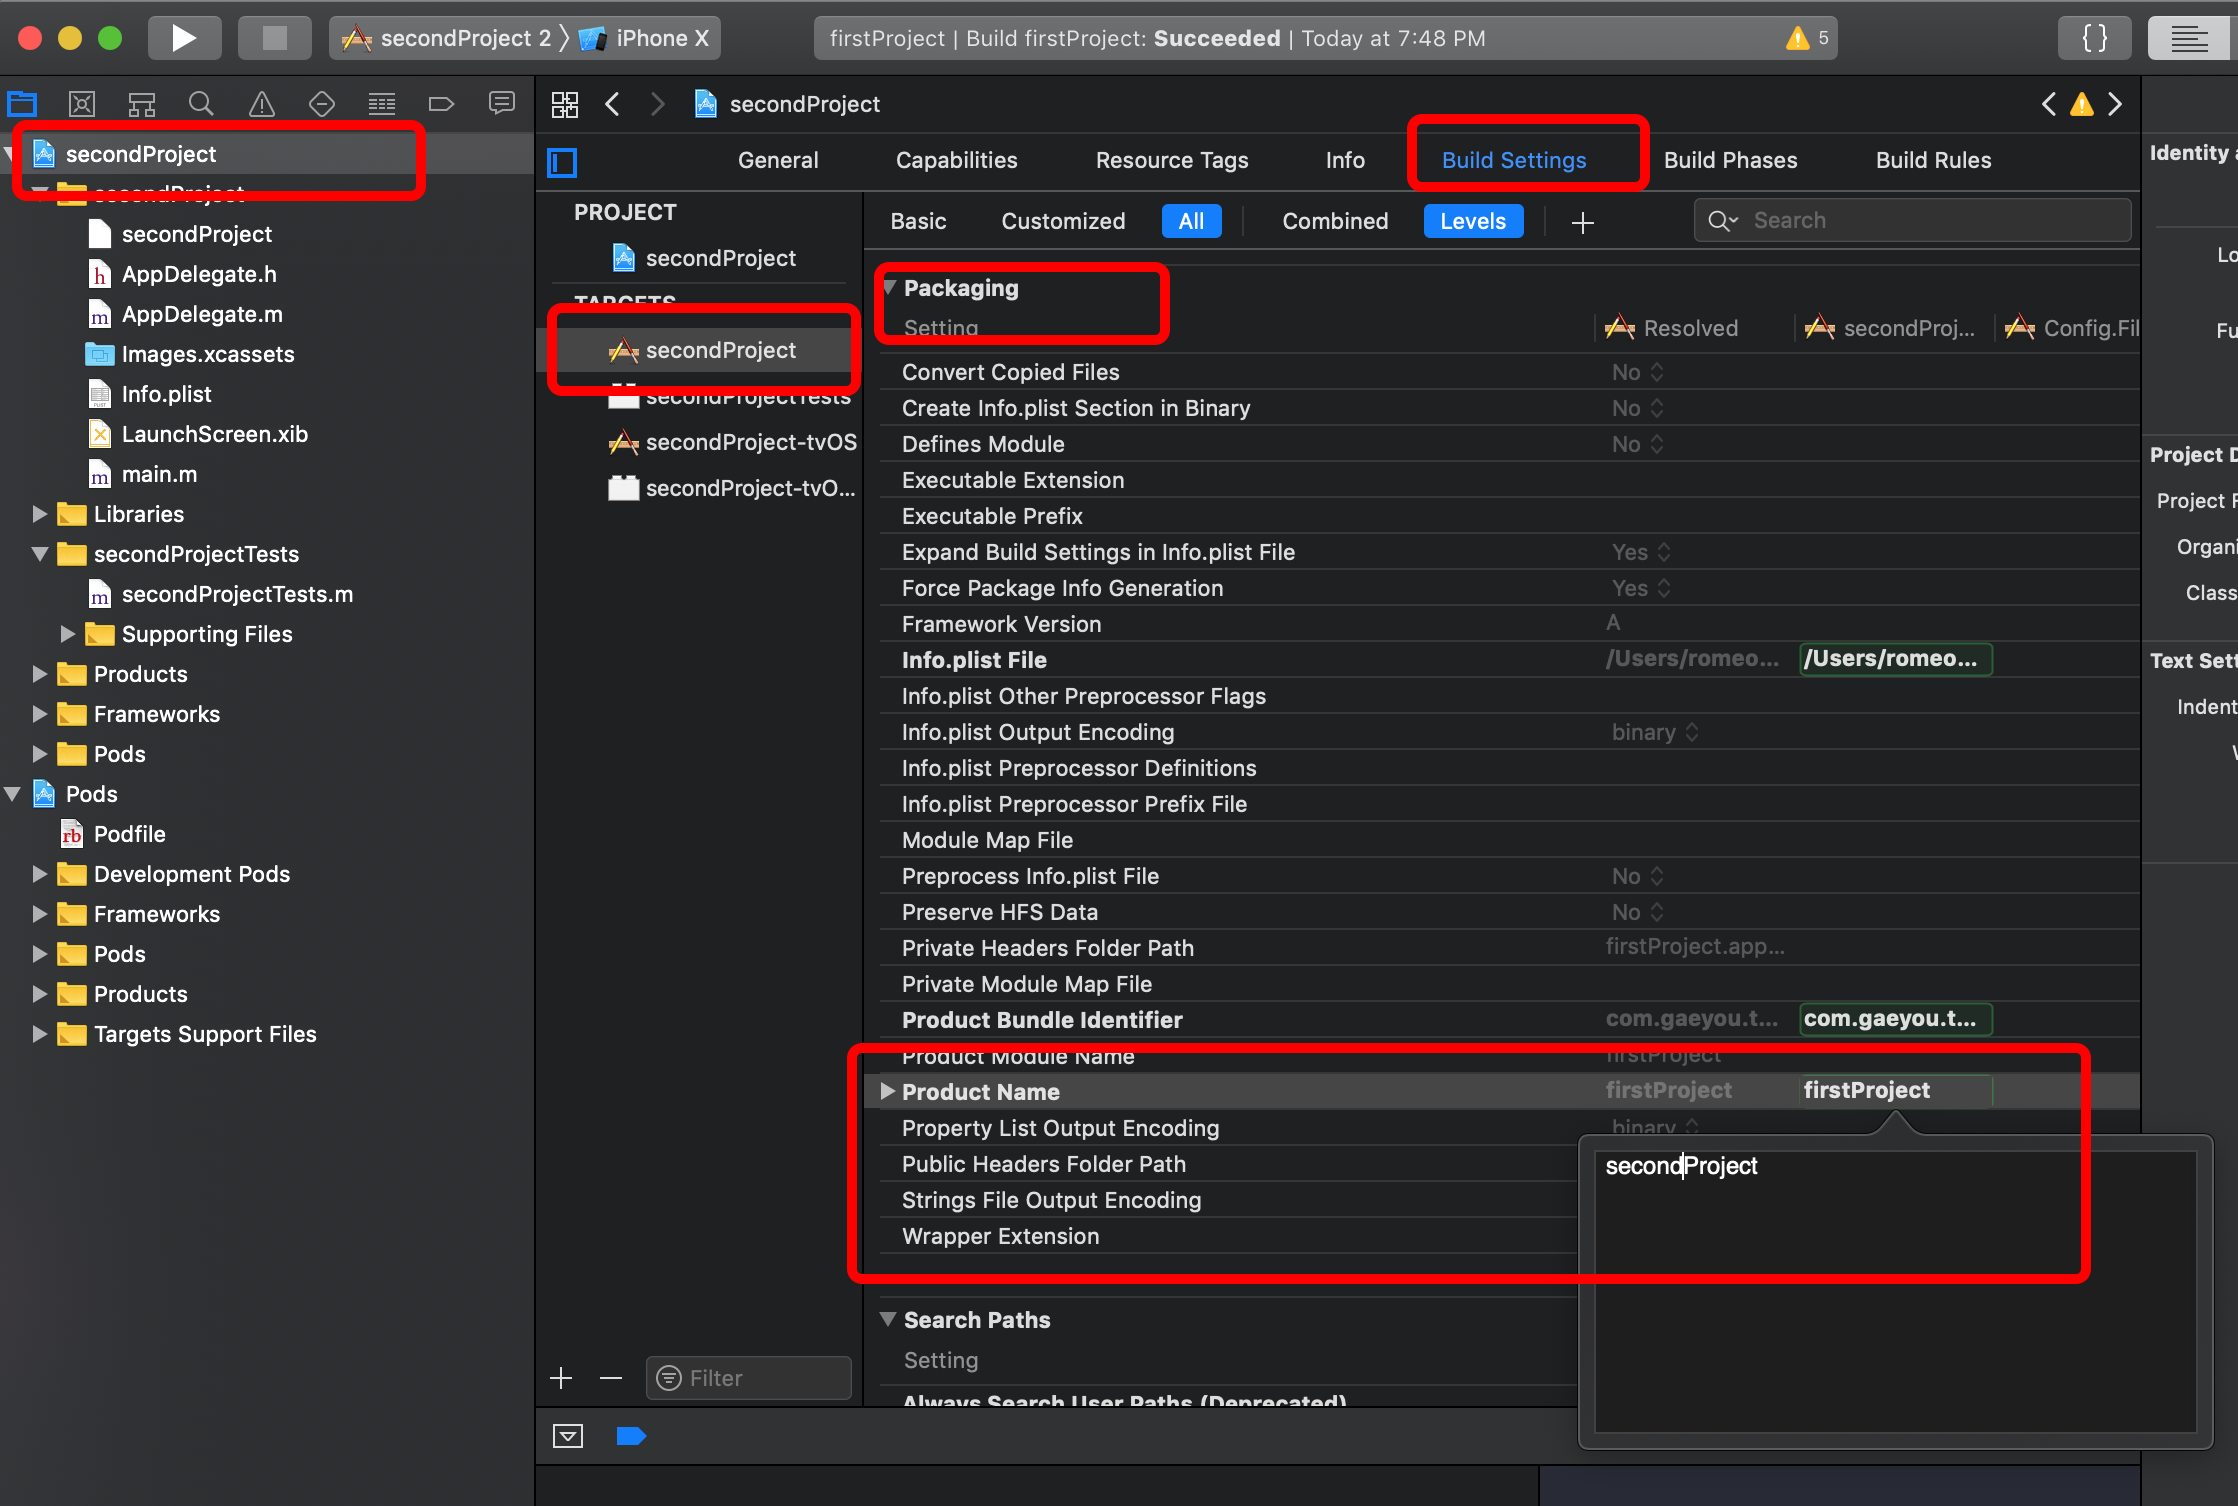Open the Capabilities tab
This screenshot has width=2238, height=1506.
(956, 160)
